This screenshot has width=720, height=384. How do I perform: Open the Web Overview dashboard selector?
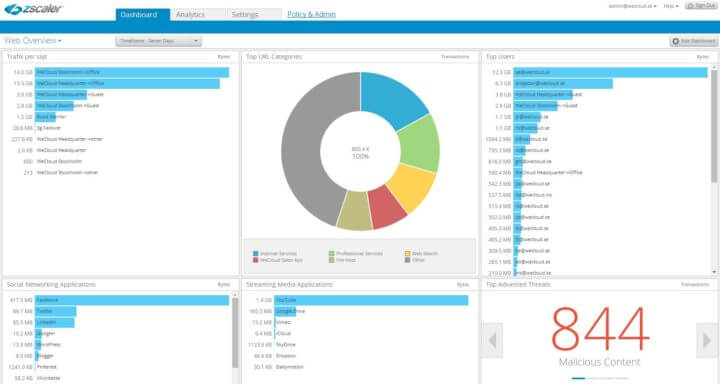33,41
